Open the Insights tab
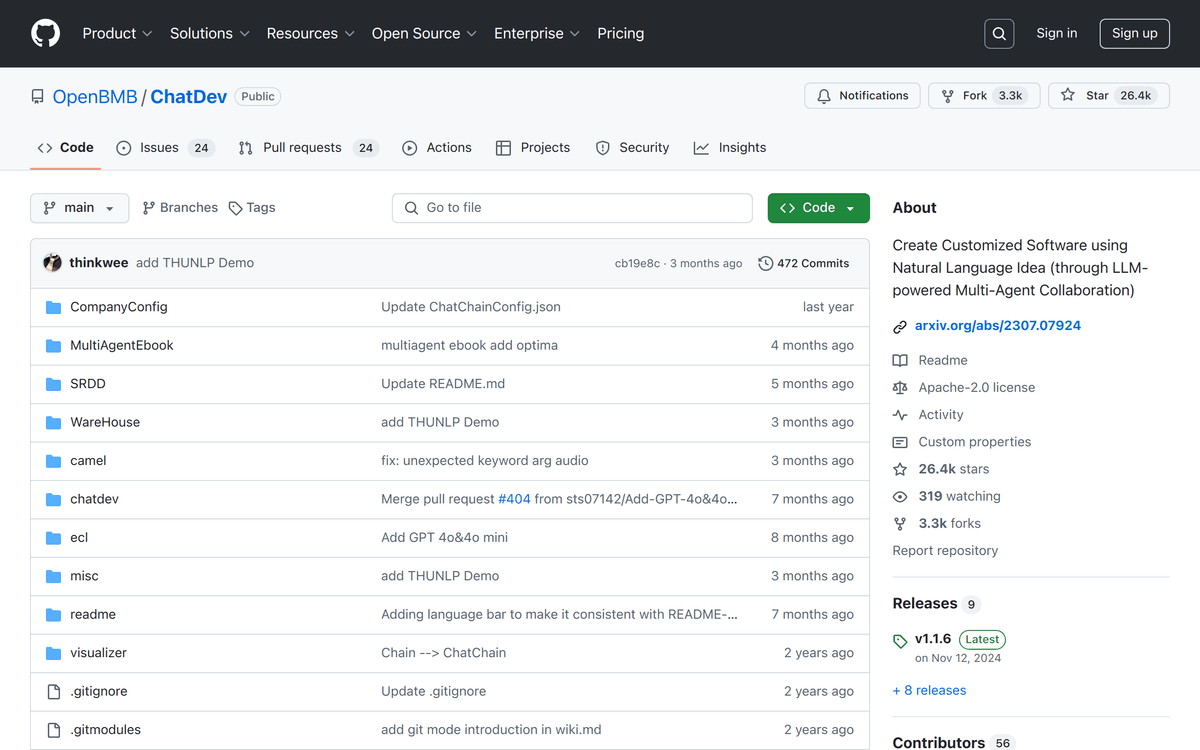1200x750 pixels. click(x=730, y=148)
